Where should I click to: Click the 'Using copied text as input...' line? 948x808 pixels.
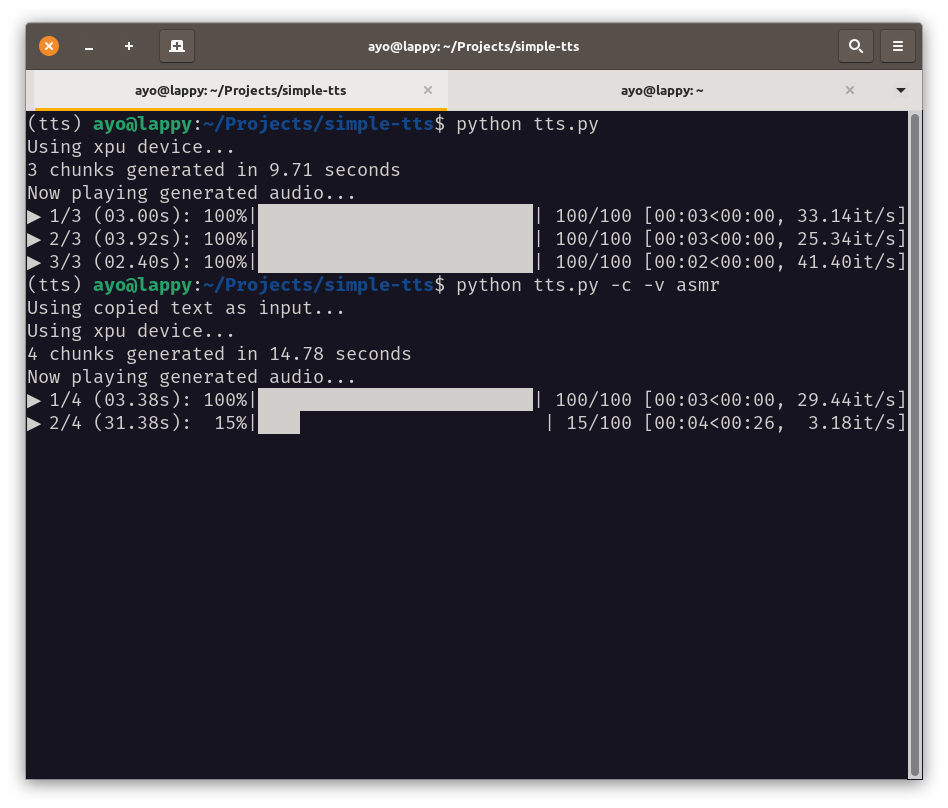tap(185, 308)
